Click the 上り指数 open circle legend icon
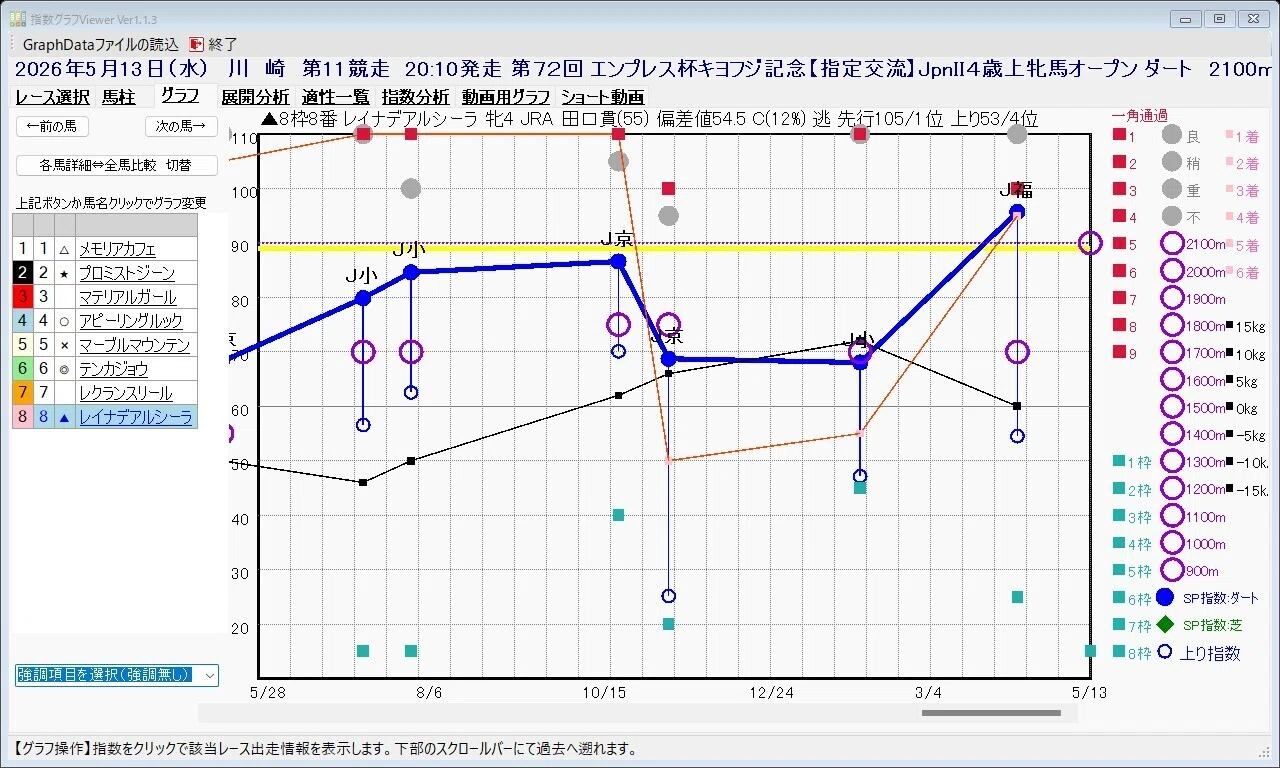This screenshot has width=1280, height=768. click(1164, 652)
